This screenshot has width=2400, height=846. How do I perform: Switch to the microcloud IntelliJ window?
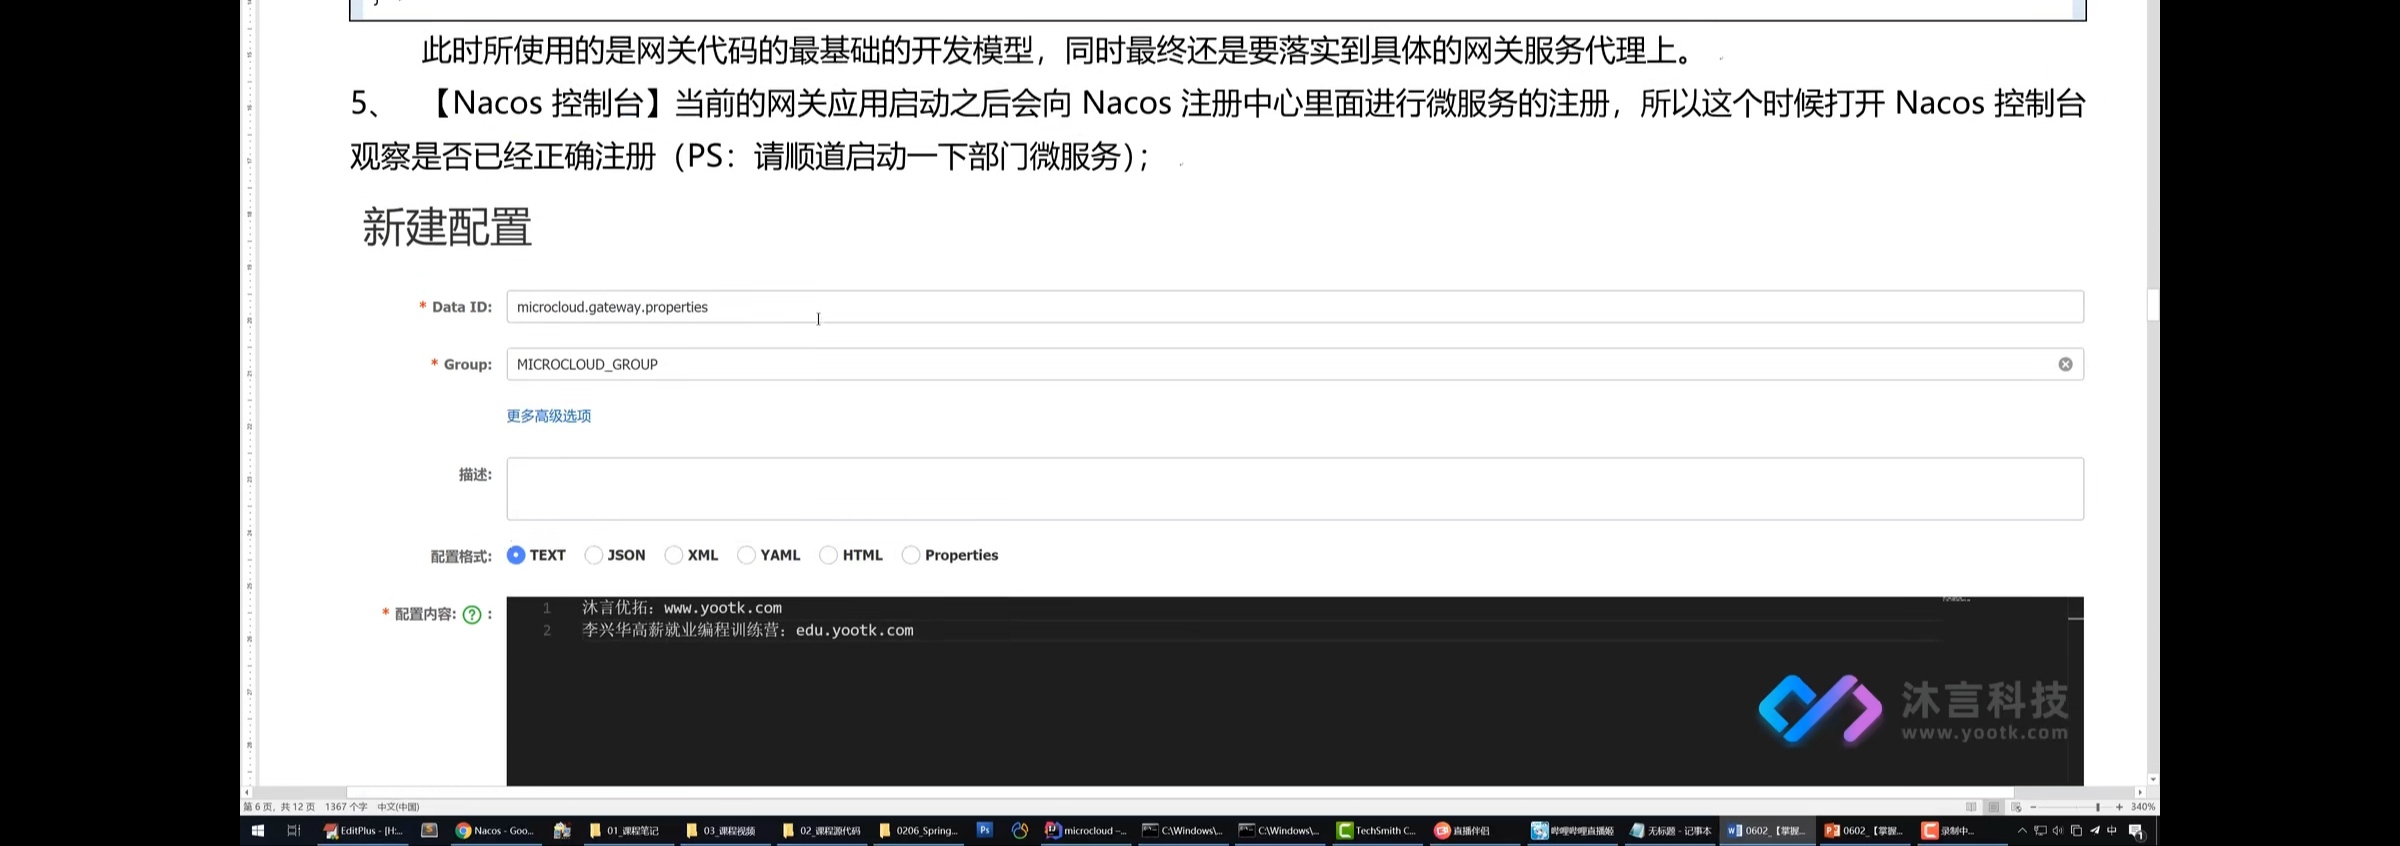(1085, 831)
